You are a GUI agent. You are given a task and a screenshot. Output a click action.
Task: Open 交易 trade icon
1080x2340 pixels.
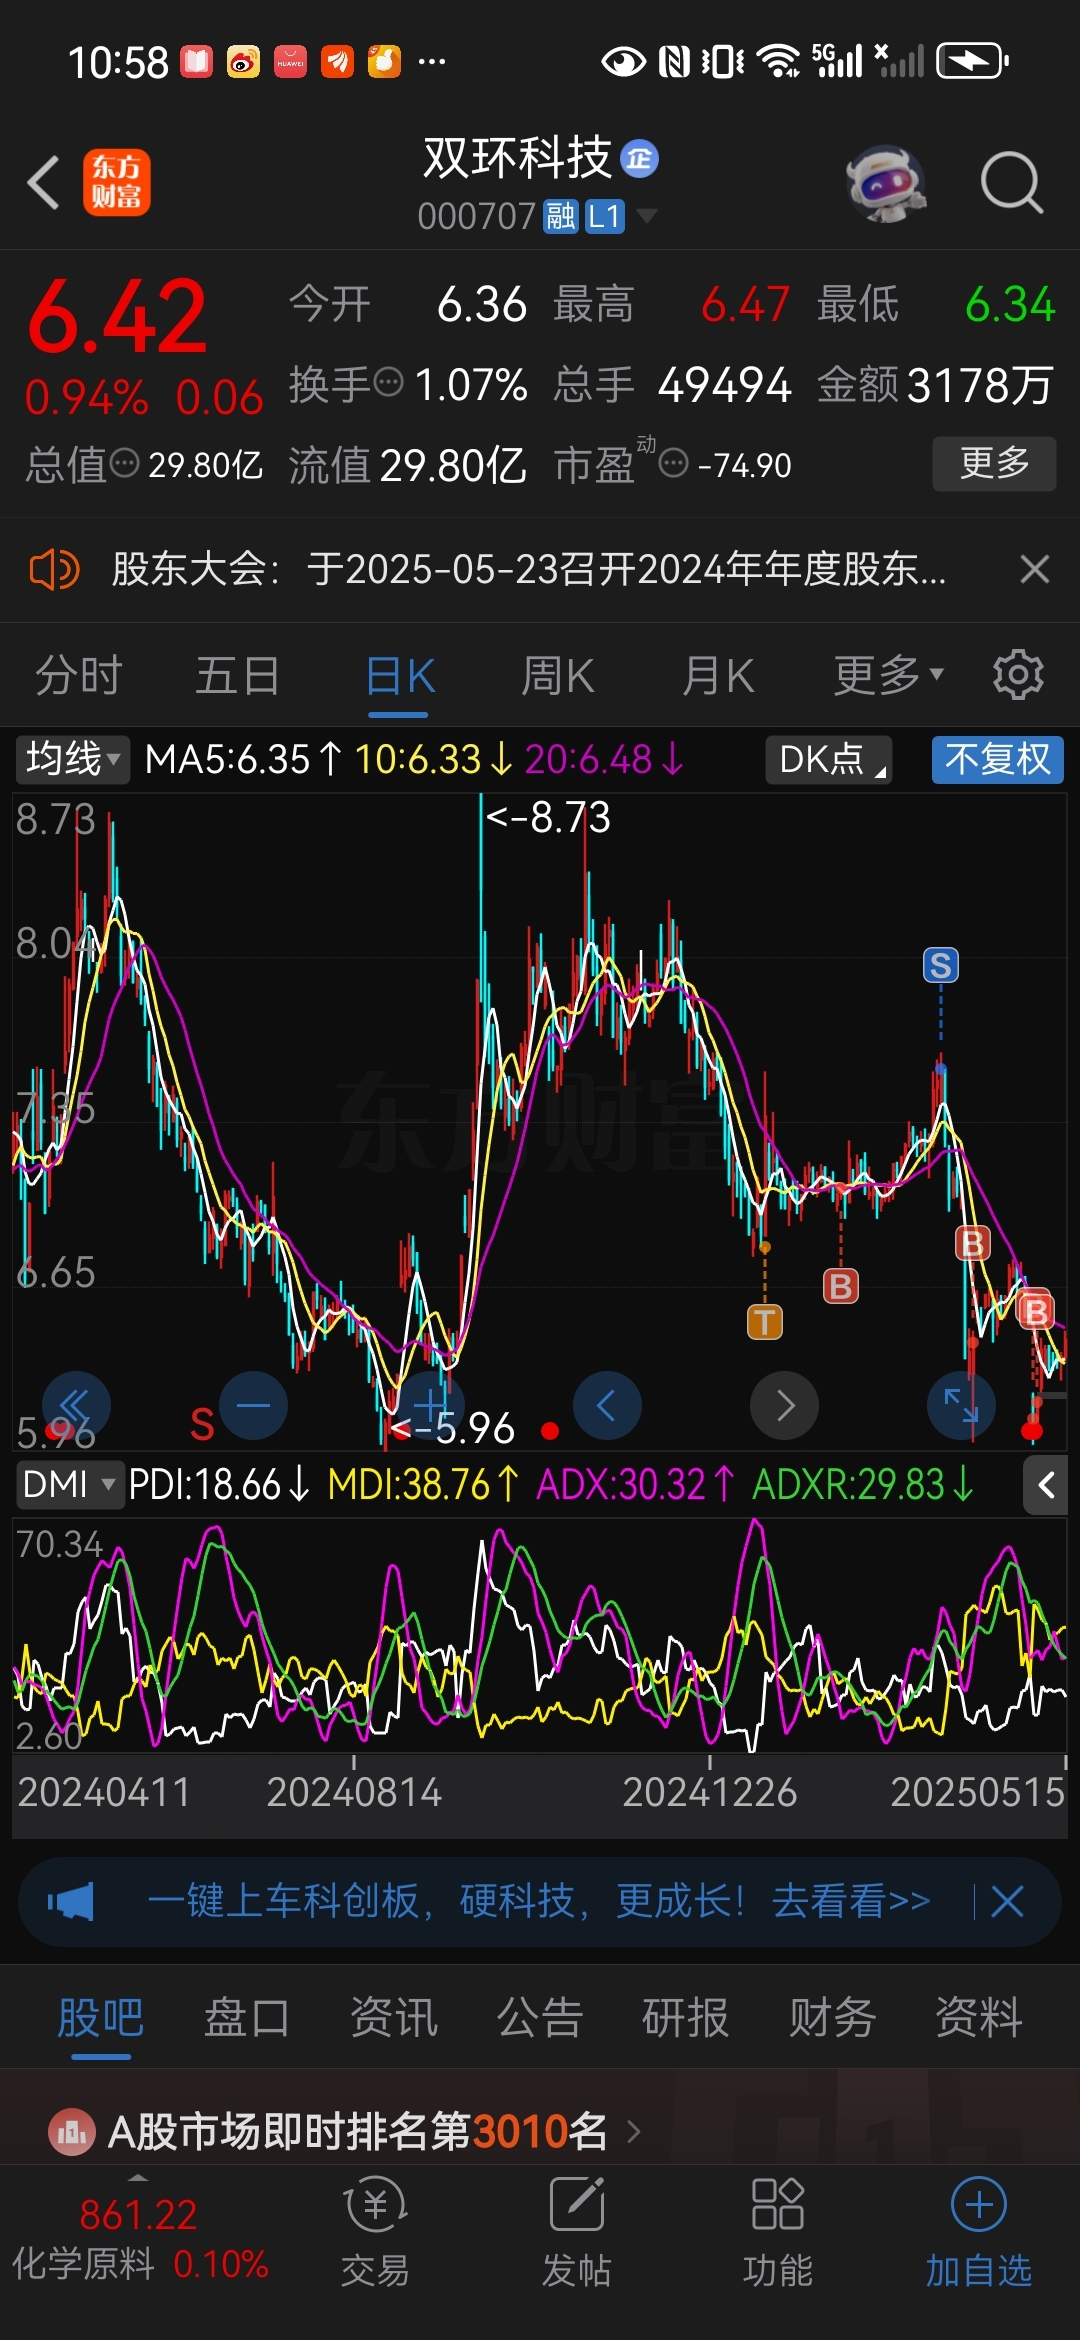[x=375, y=2231]
